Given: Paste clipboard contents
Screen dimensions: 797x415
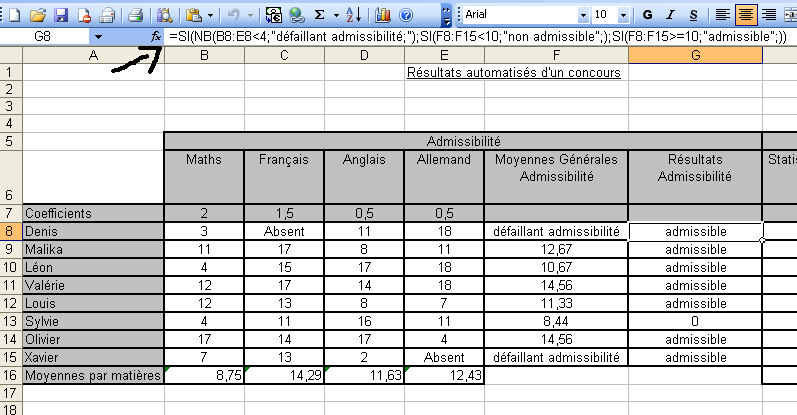Looking at the screenshot, I should 194,15.
